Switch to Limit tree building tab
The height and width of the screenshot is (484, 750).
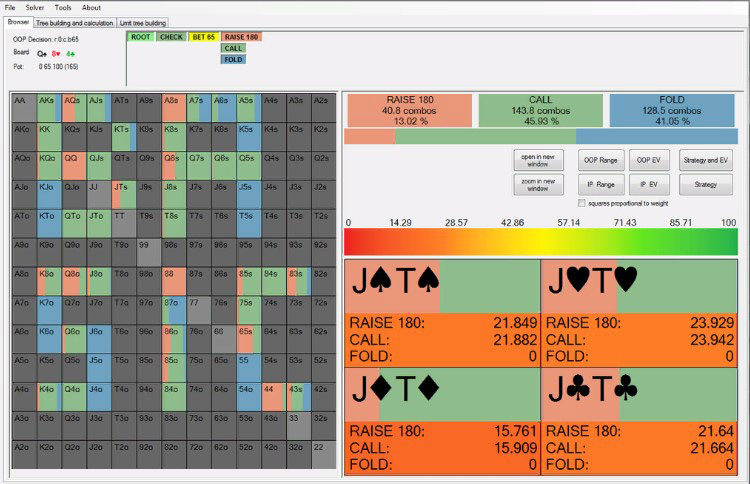pyautogui.click(x=143, y=22)
